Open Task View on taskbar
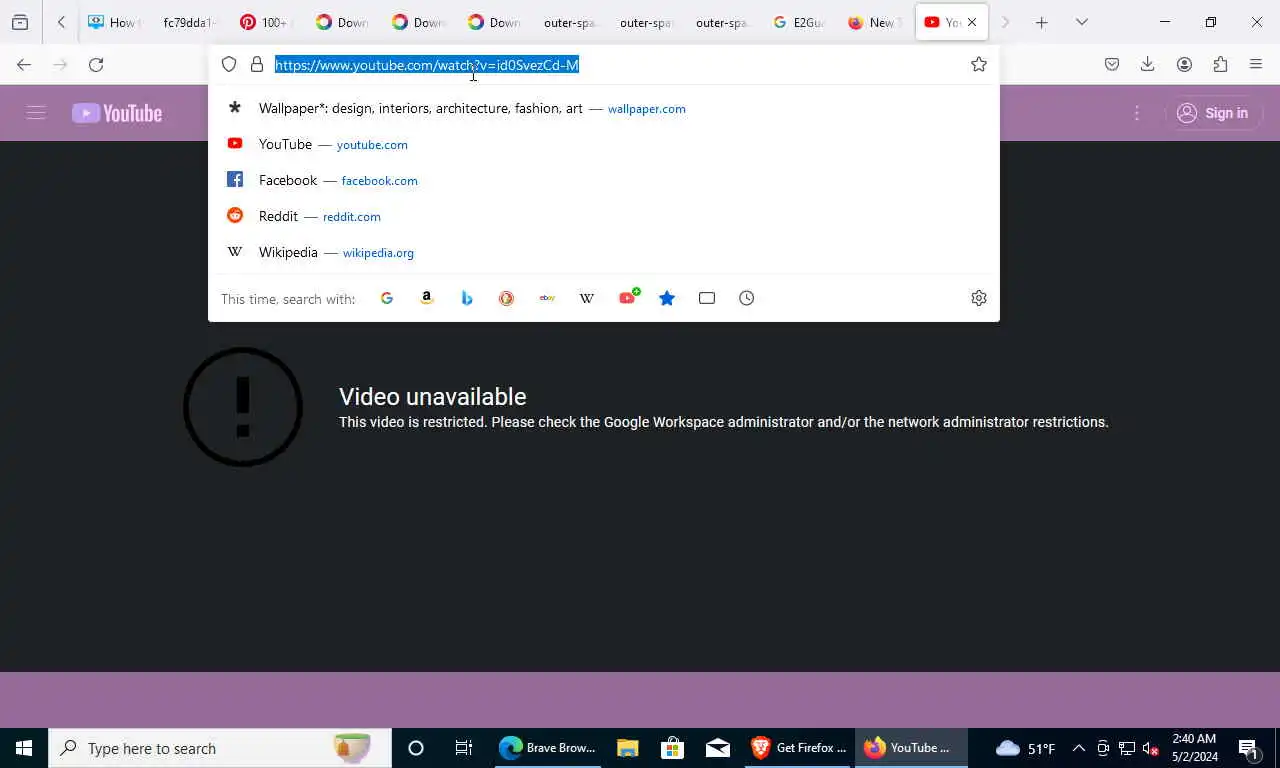The height and width of the screenshot is (768, 1280). (464, 748)
